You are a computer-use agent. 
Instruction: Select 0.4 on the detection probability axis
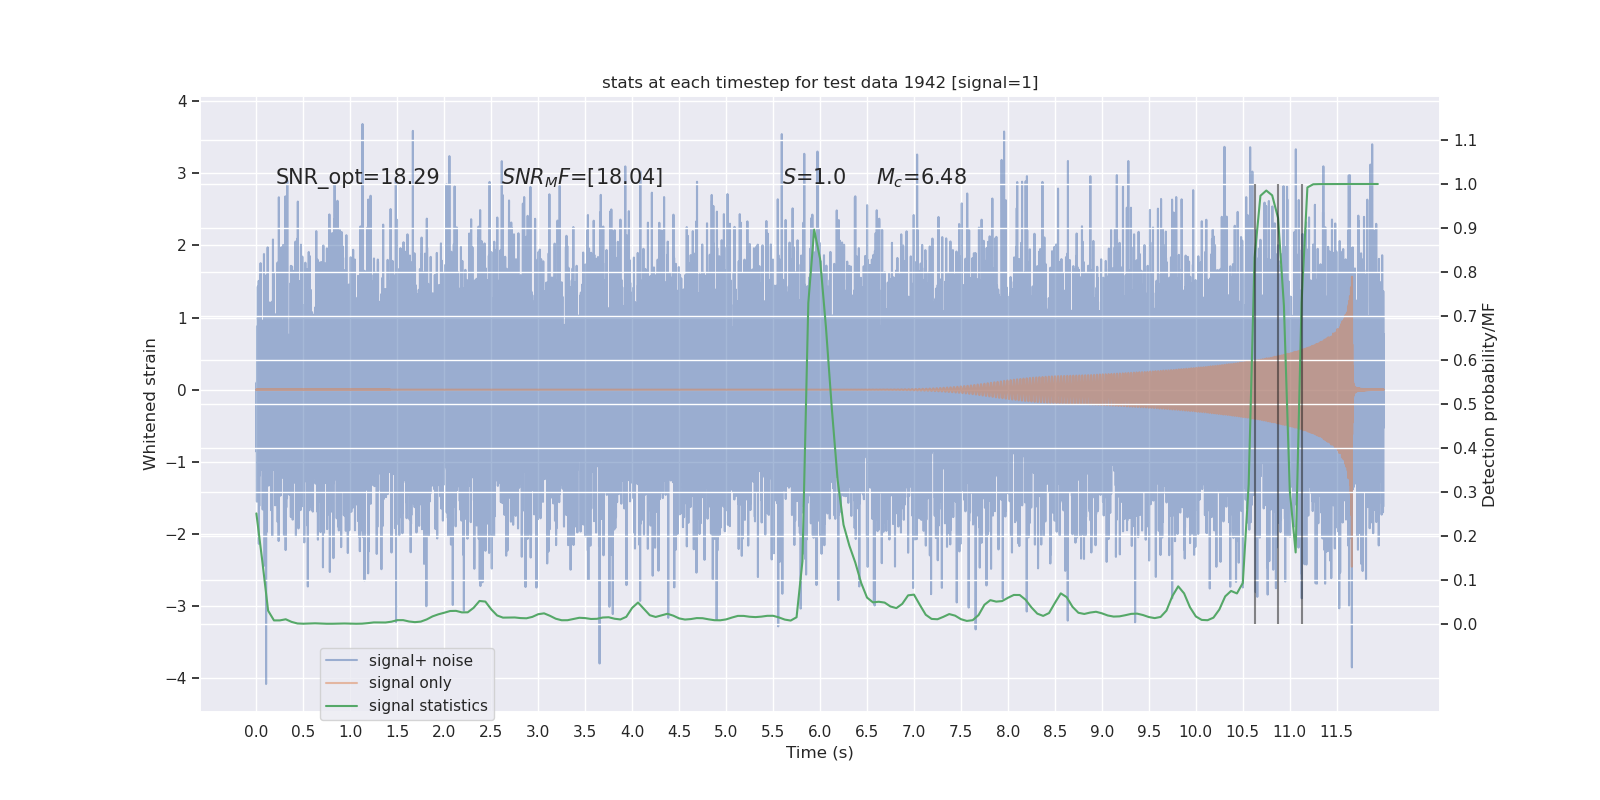tap(1465, 448)
